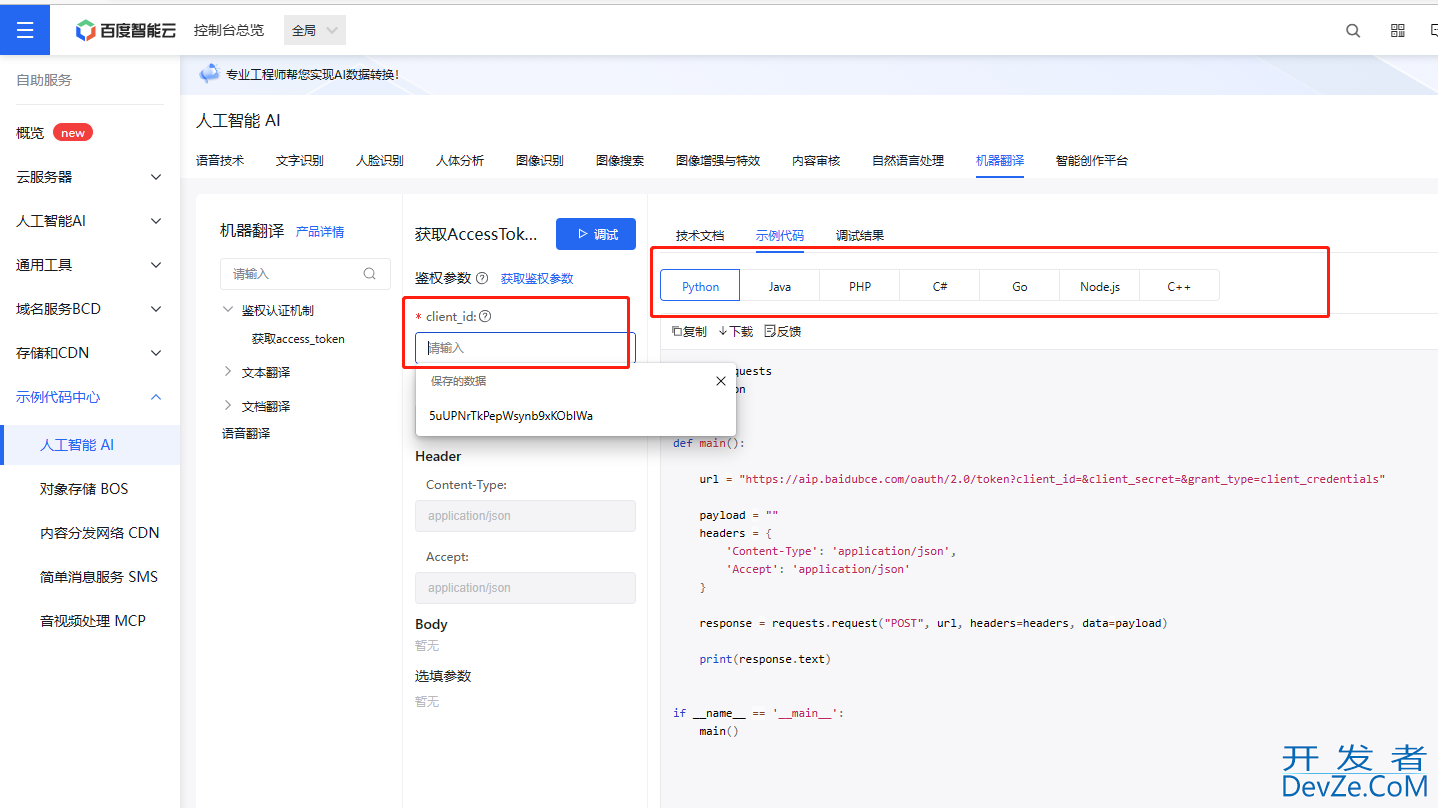Click the Content-Type application/json field

tap(525, 516)
